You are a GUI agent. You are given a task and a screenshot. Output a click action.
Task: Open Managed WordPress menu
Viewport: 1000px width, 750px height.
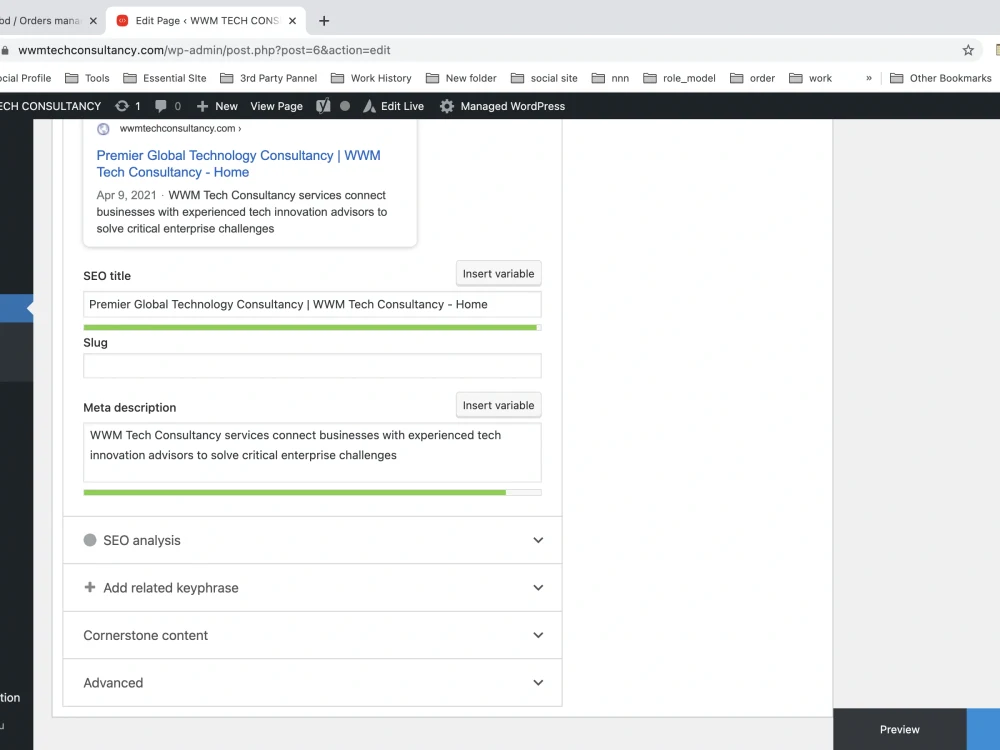click(x=503, y=107)
